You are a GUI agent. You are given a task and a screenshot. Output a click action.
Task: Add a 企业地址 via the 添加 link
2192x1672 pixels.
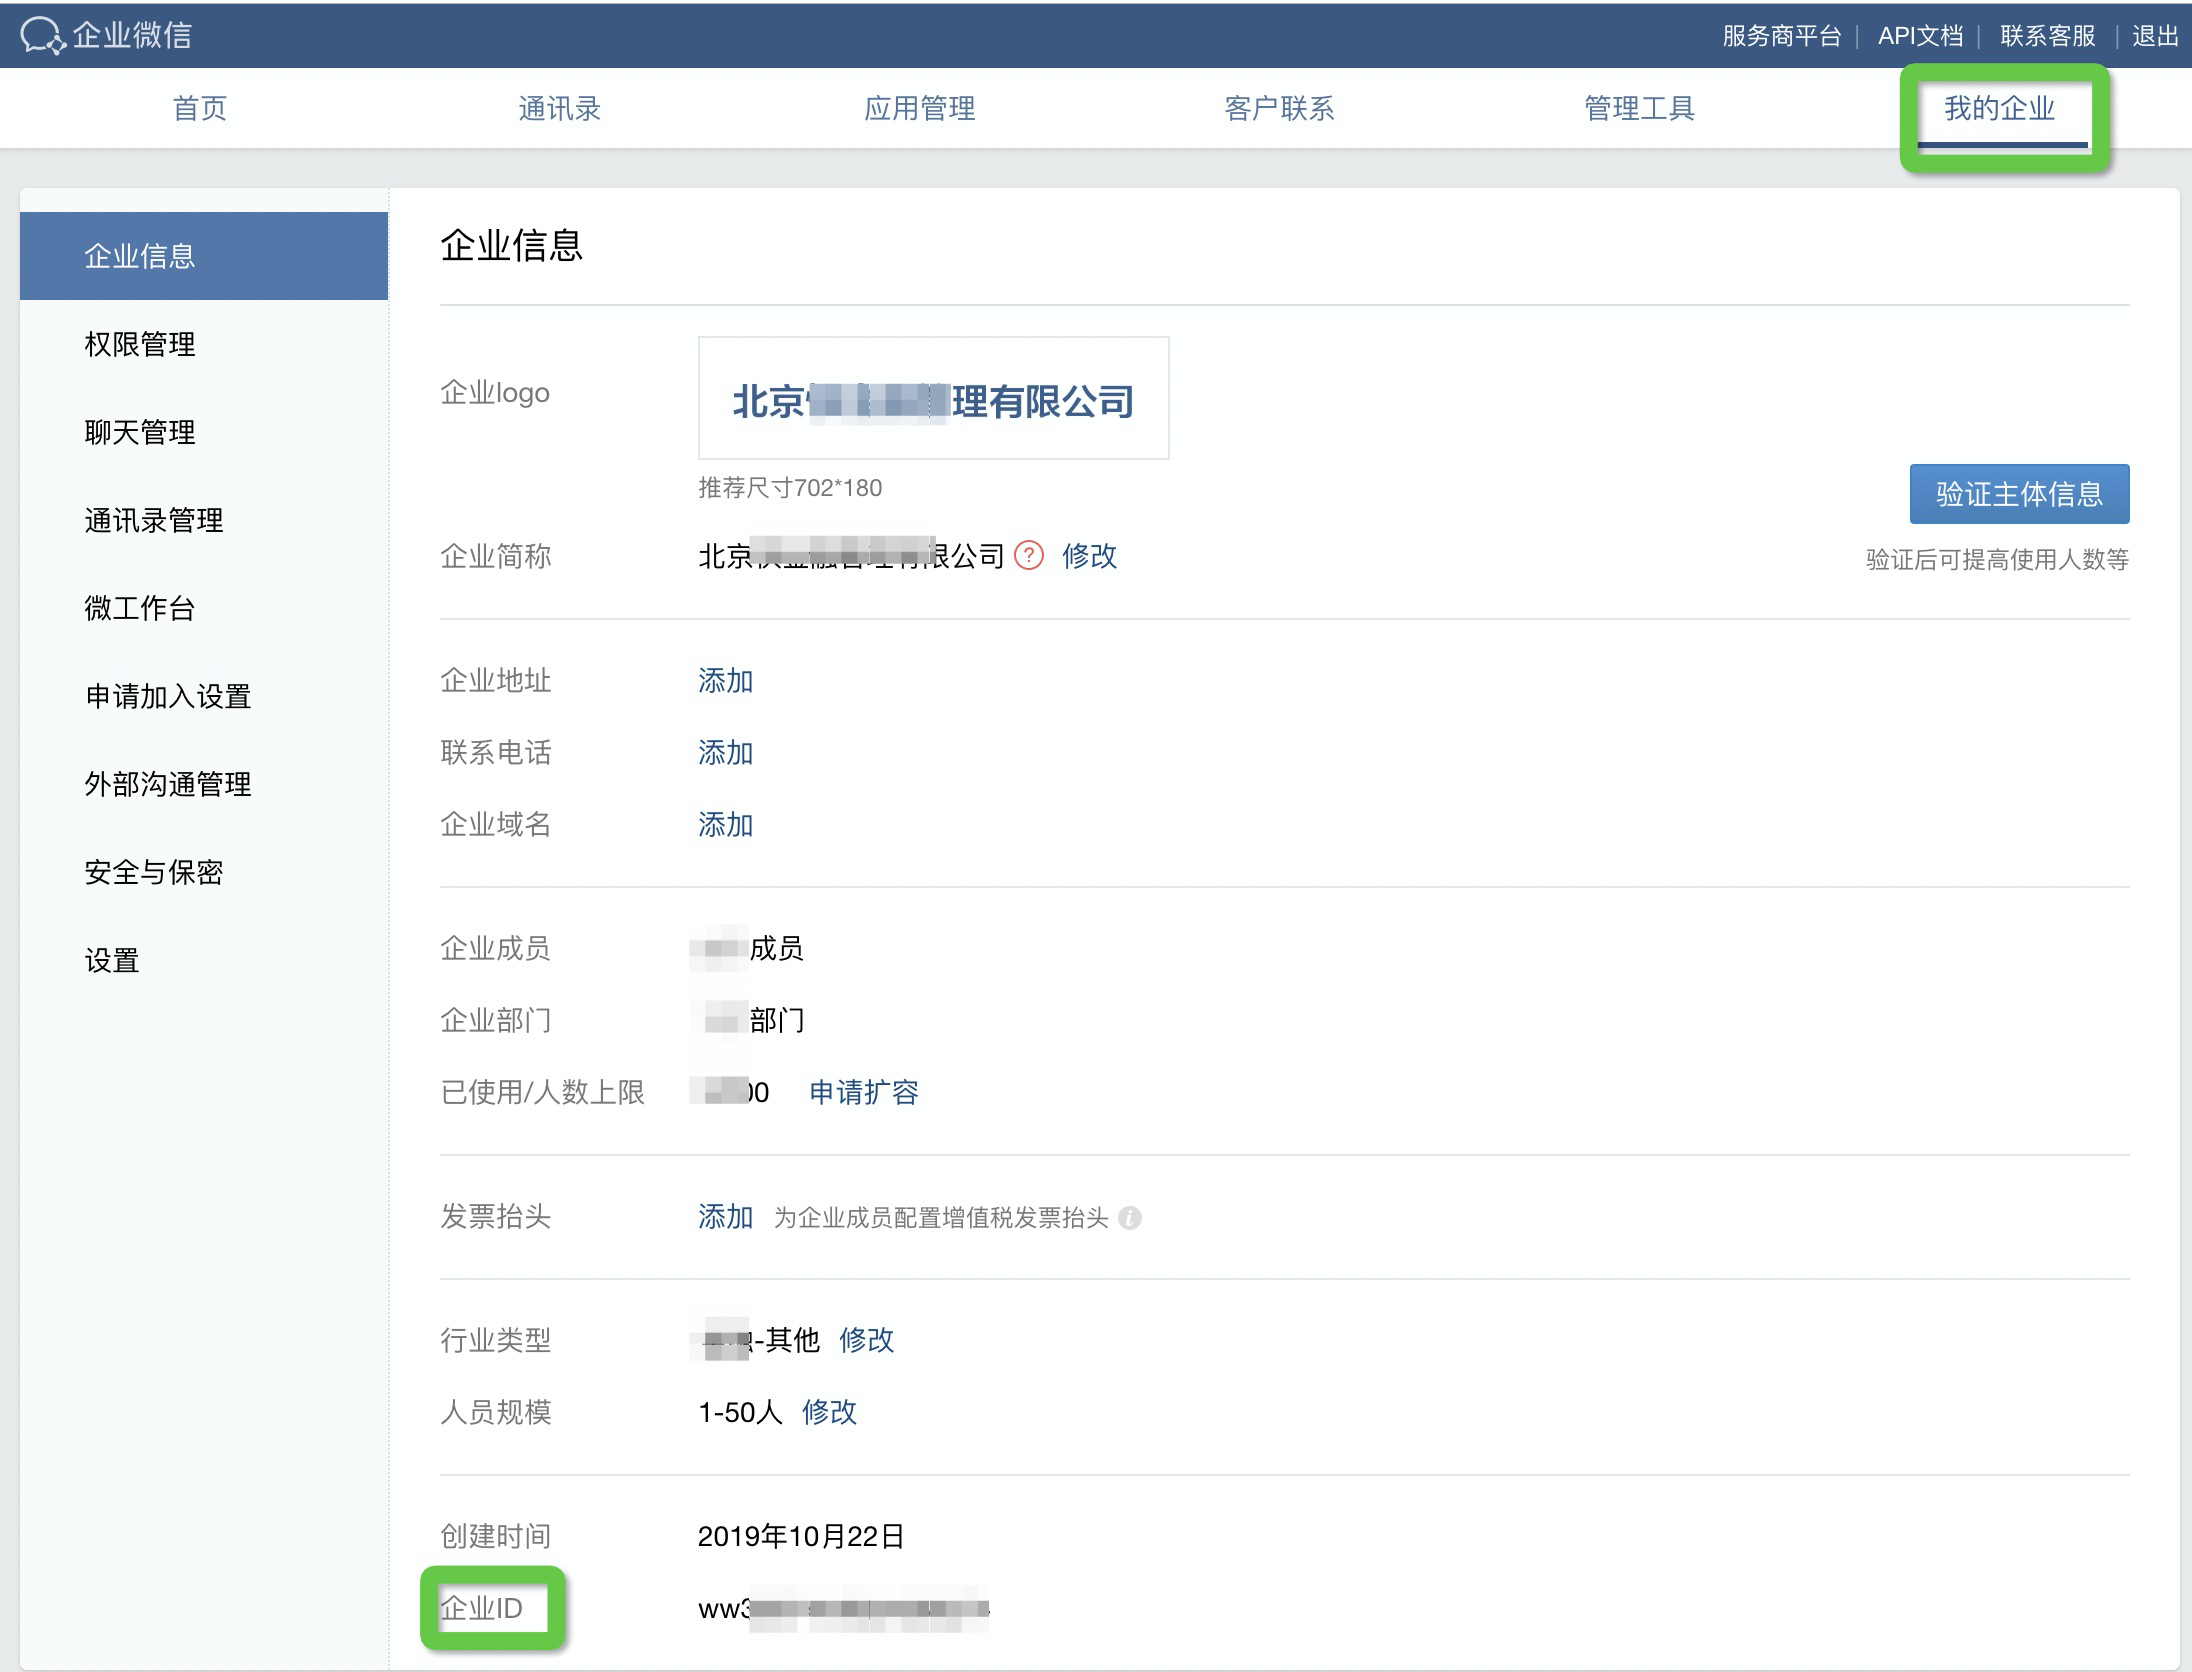726,681
